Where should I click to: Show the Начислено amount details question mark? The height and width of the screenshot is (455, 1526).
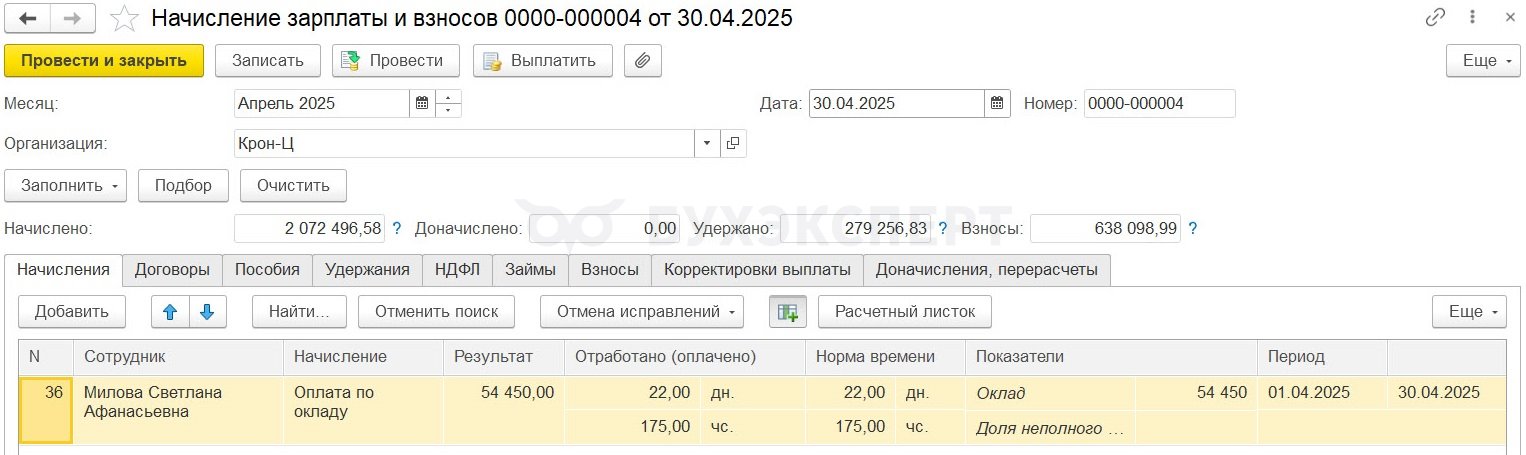pos(396,228)
